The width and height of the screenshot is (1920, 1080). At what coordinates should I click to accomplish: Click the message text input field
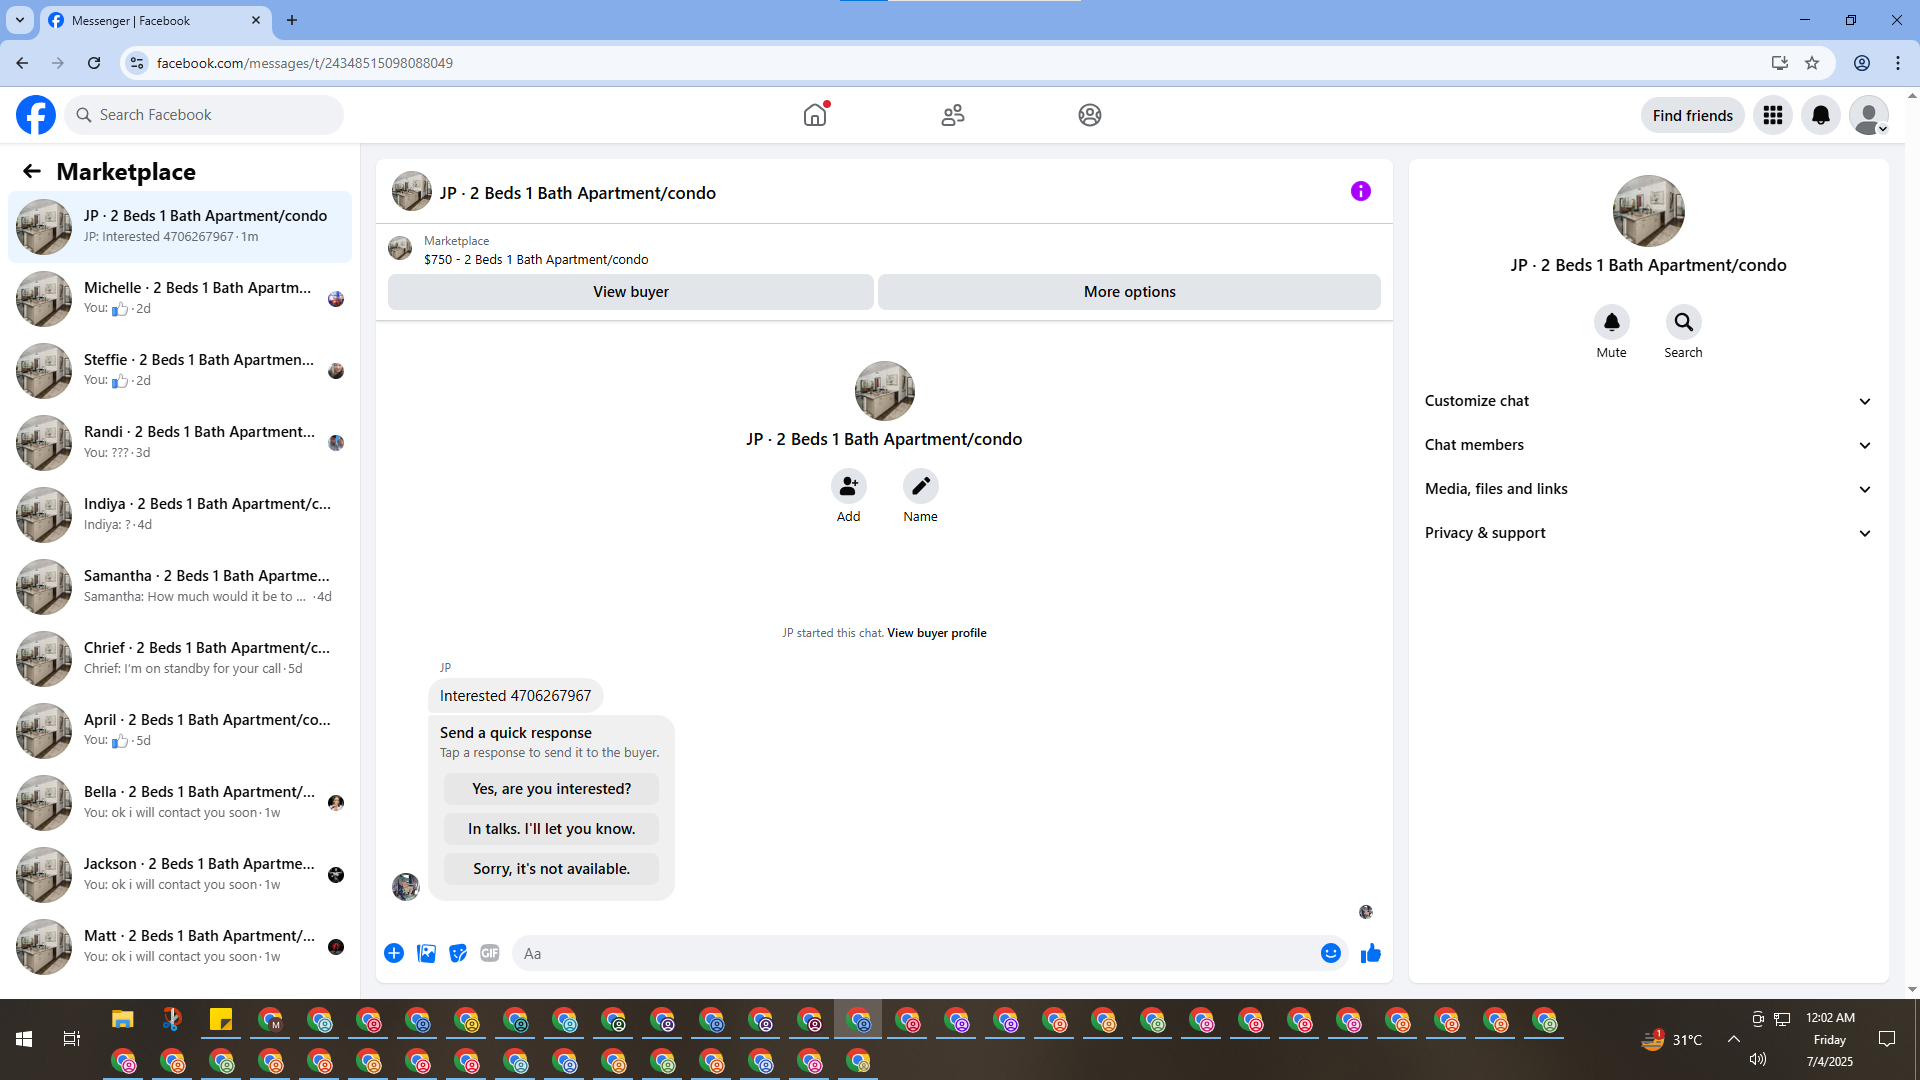pos(915,954)
